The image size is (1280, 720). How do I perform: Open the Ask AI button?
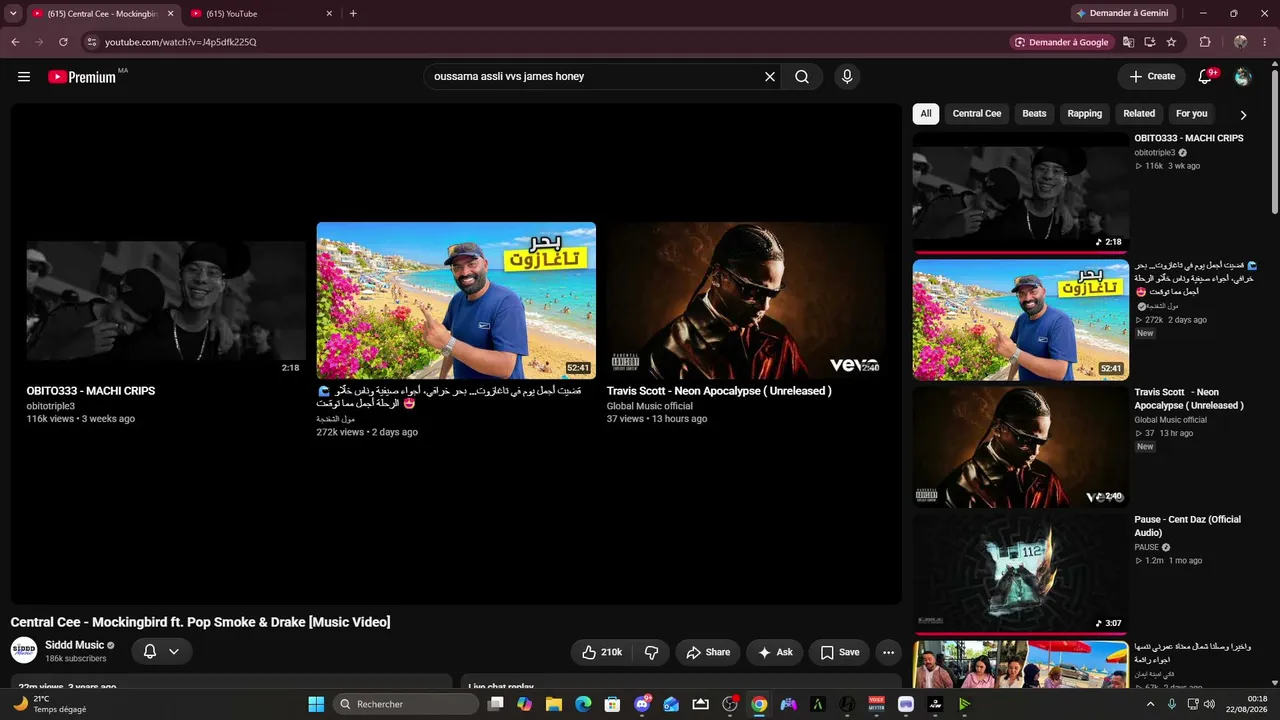[x=775, y=652]
